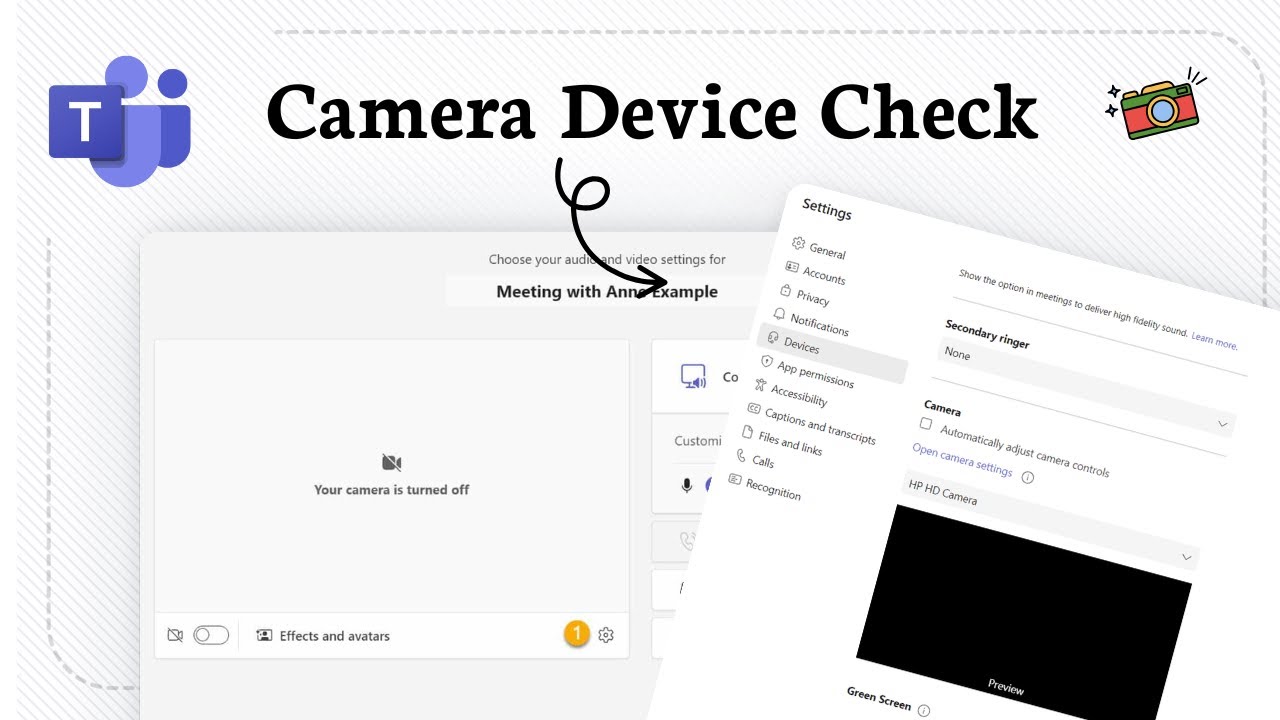Viewport: 1280px width, 720px height.
Task: Click the microphone icon in audio panel
Action: click(x=687, y=485)
